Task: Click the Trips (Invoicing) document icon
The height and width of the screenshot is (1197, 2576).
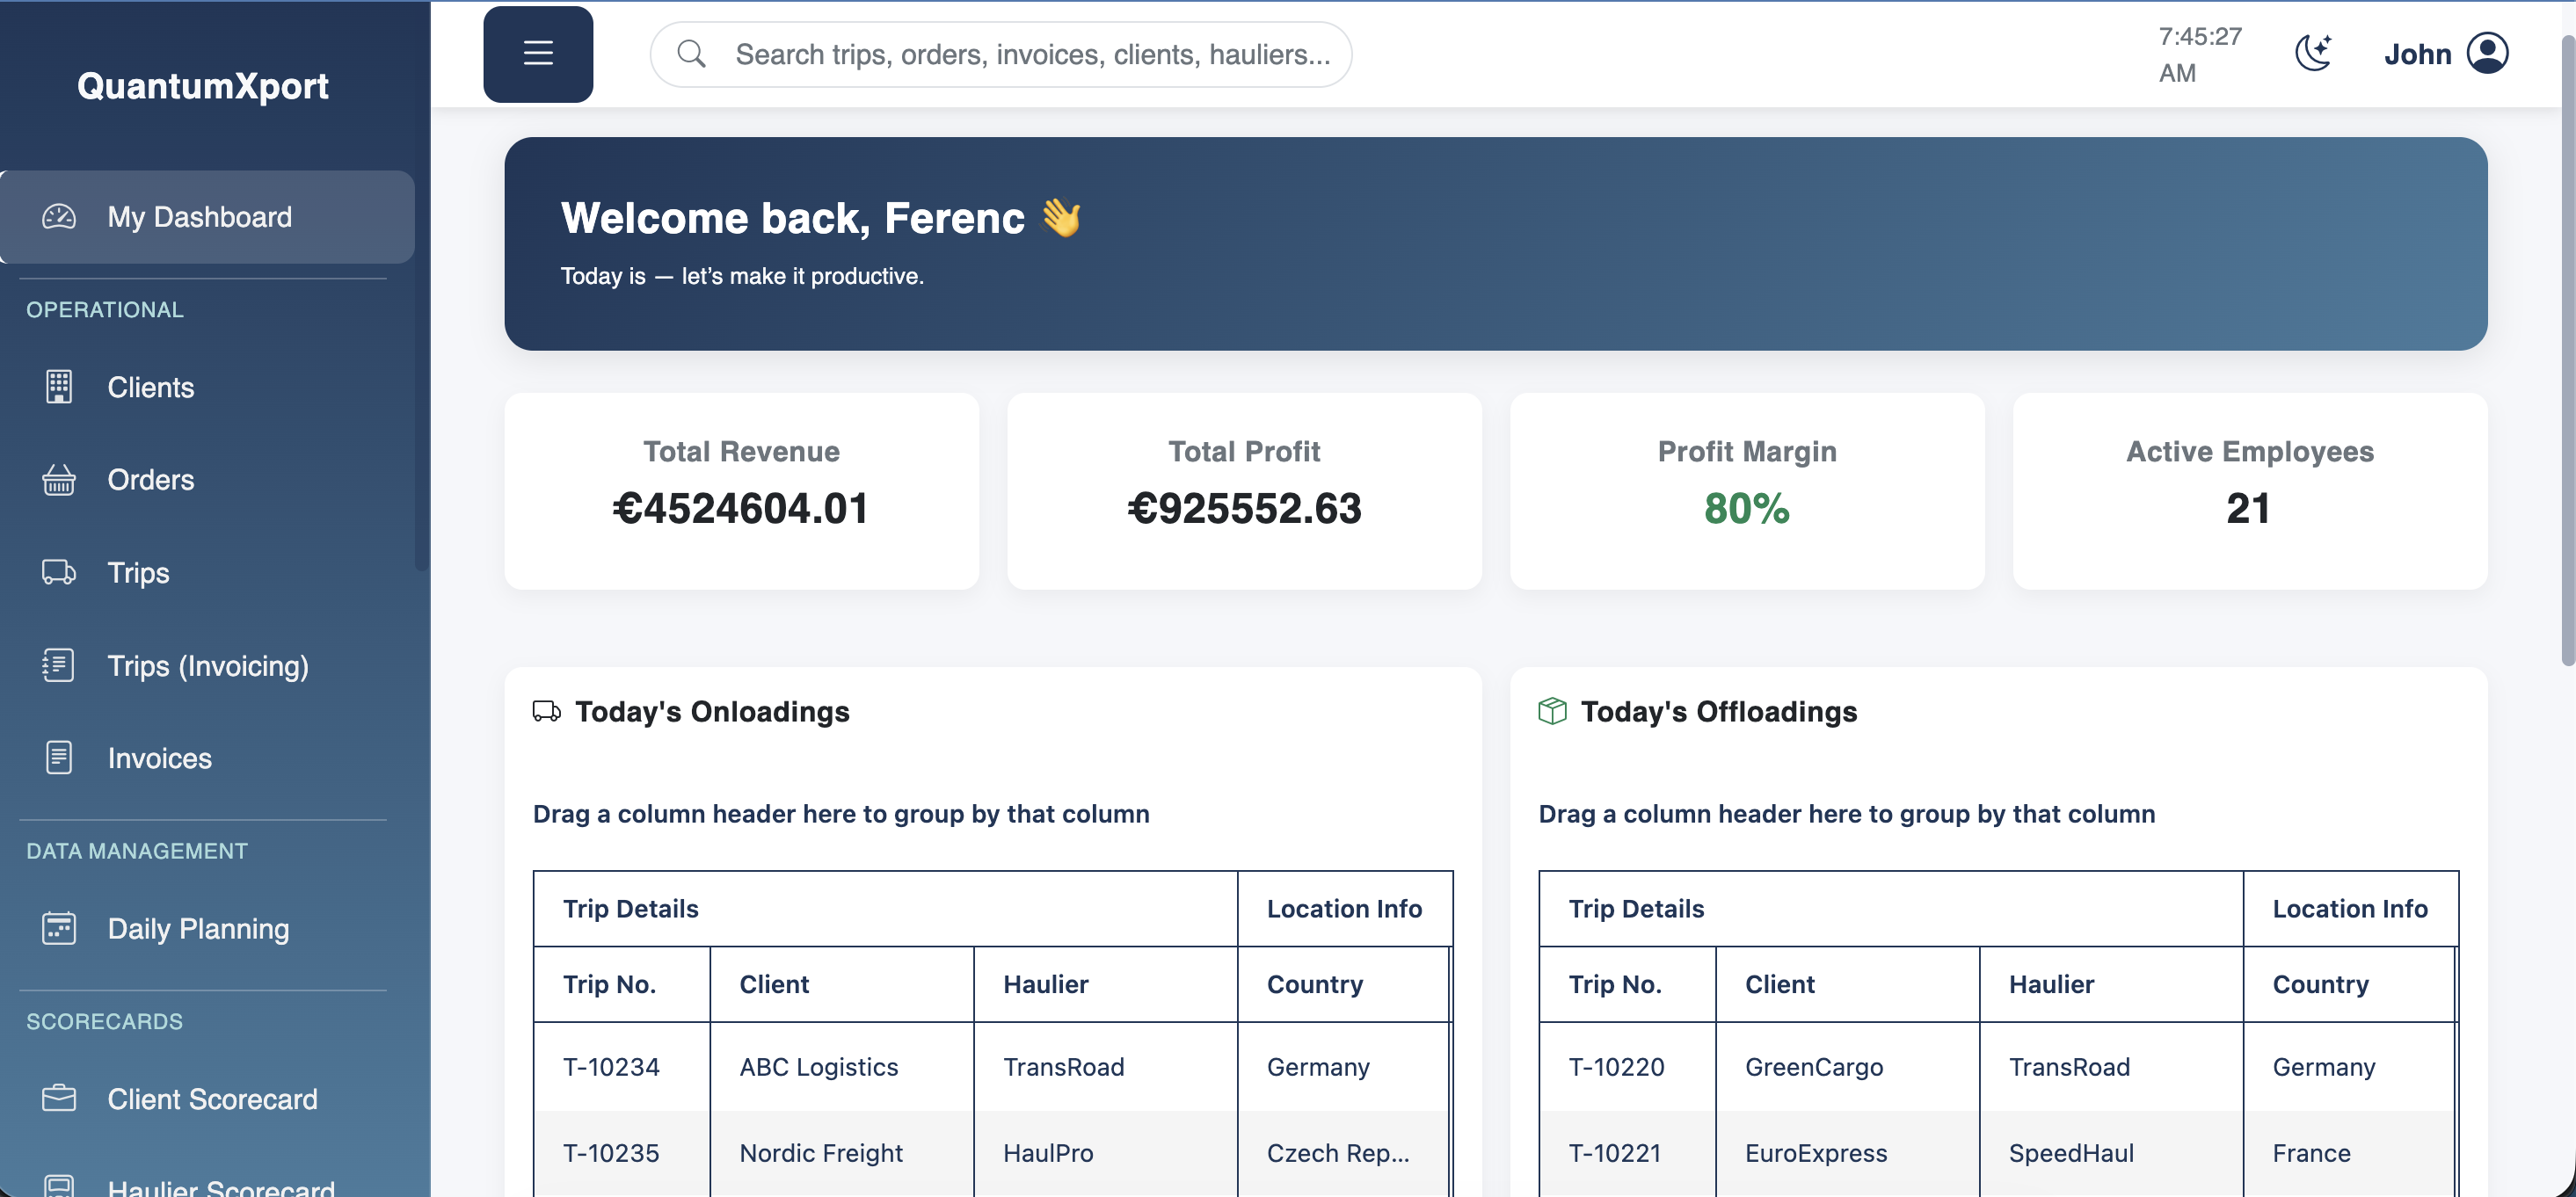Action: [x=59, y=666]
